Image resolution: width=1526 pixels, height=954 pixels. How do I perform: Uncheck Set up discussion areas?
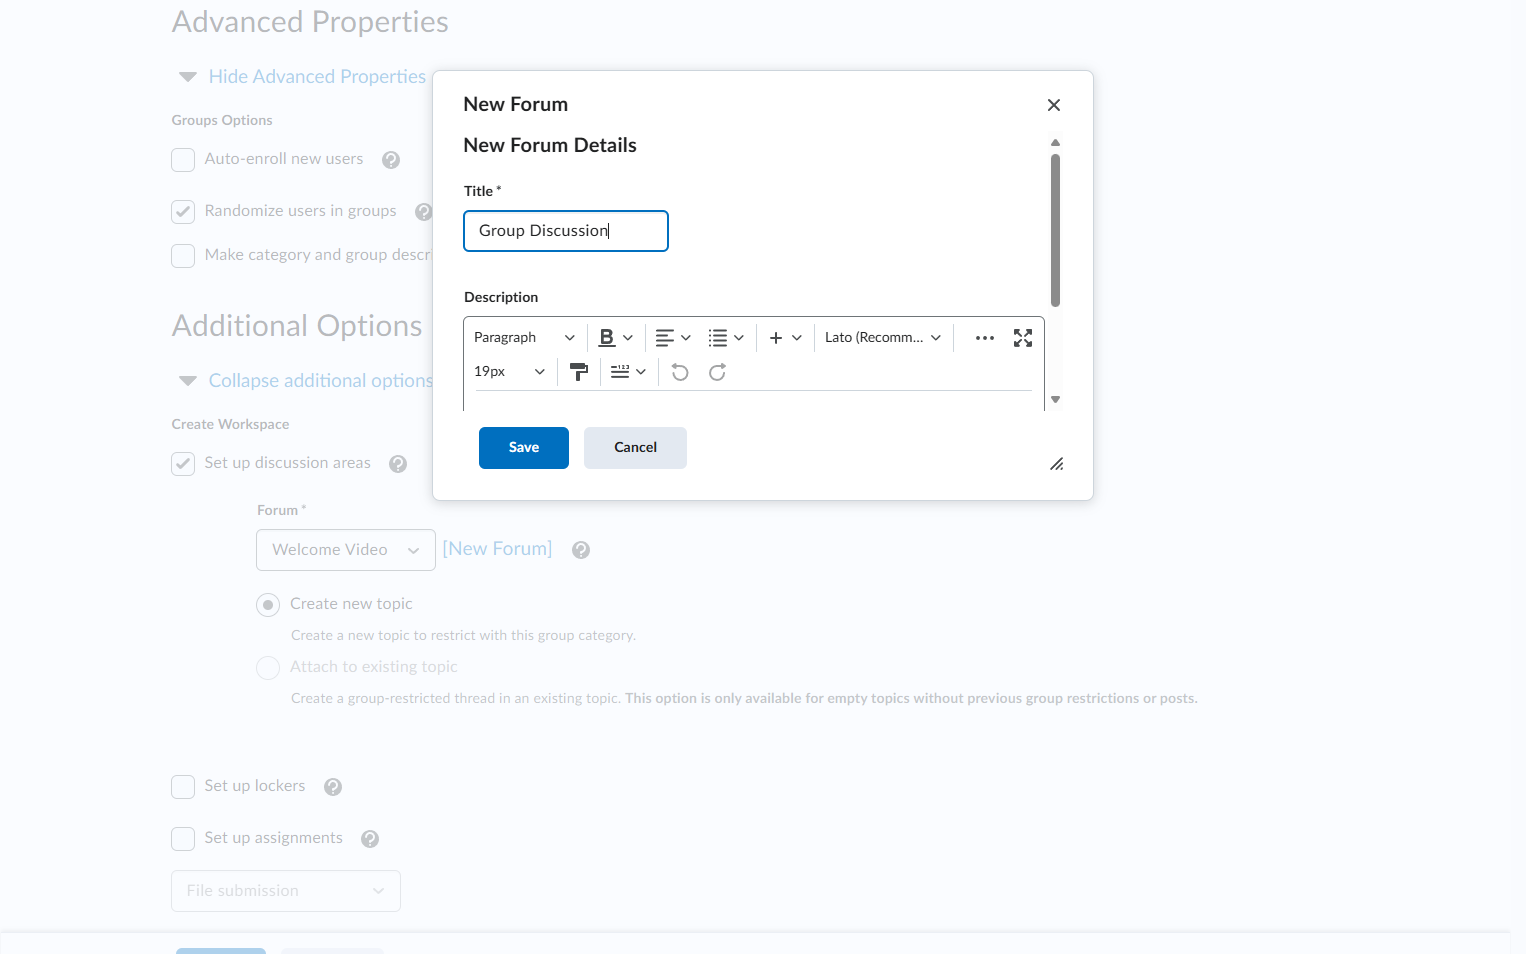[x=183, y=464]
